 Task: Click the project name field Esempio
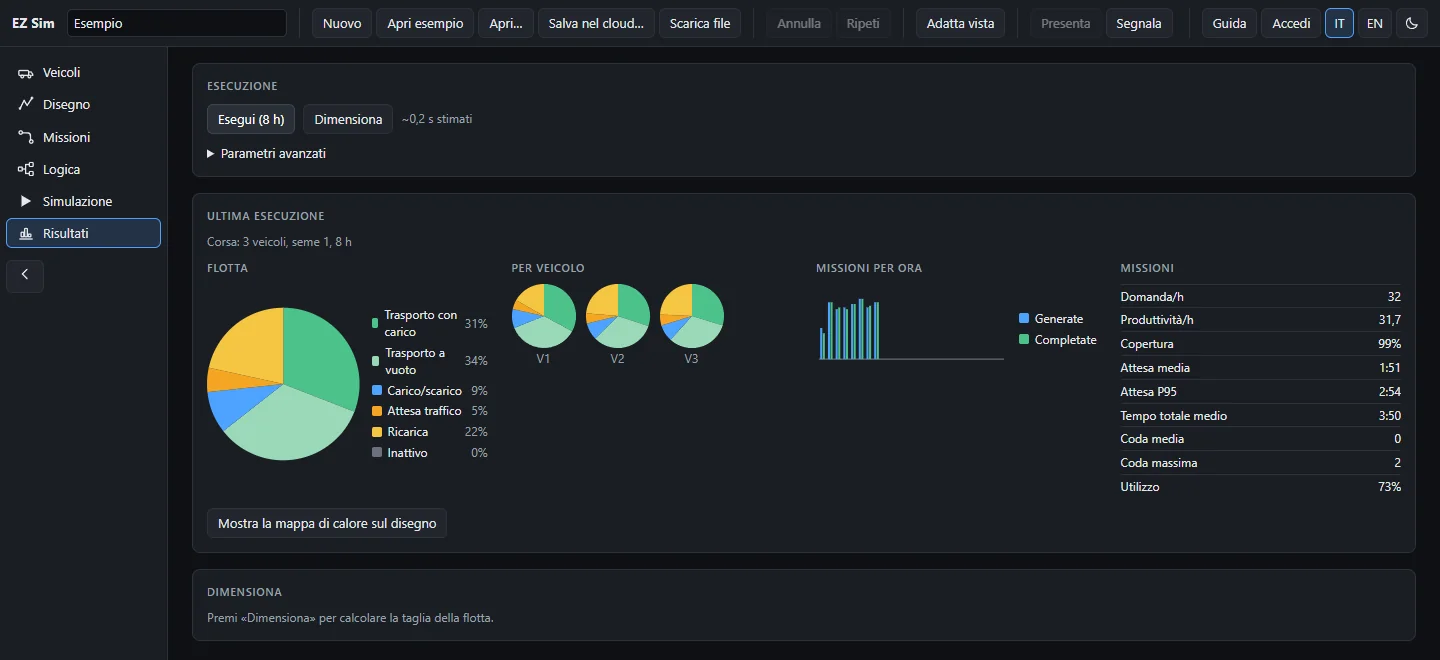[177, 23]
